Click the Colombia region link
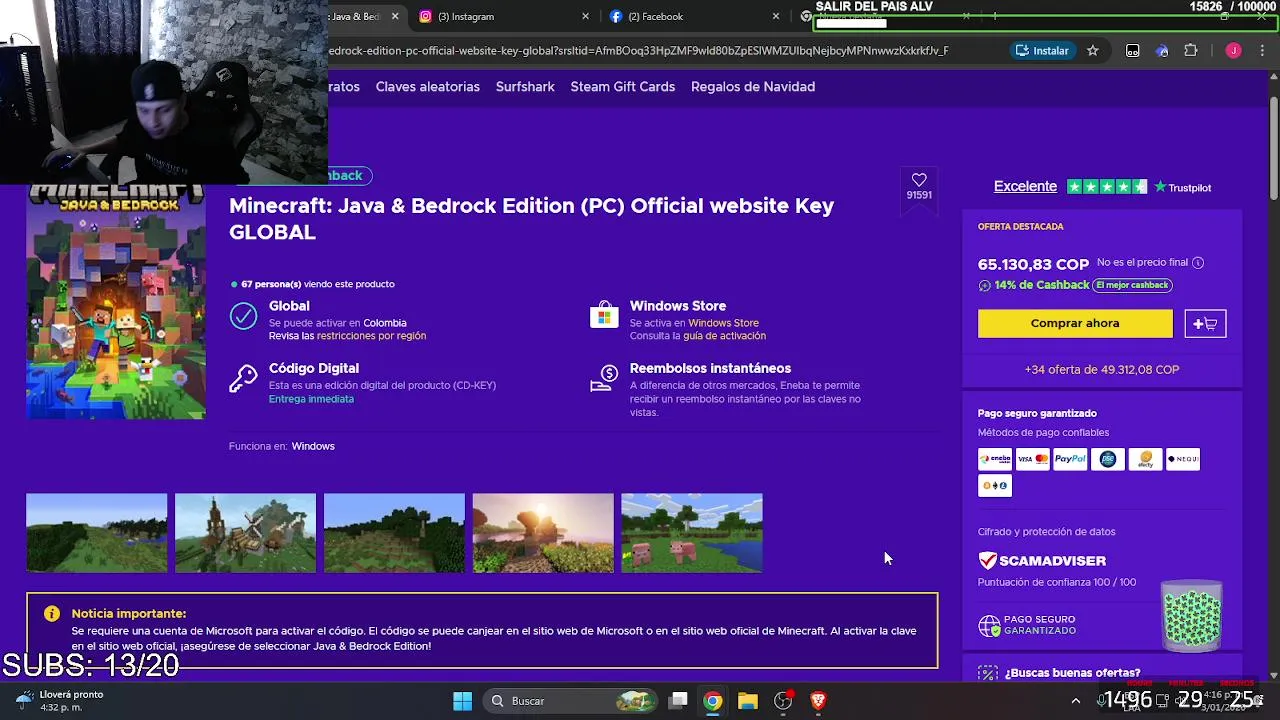Viewport: 1280px width, 720px height. tap(385, 323)
